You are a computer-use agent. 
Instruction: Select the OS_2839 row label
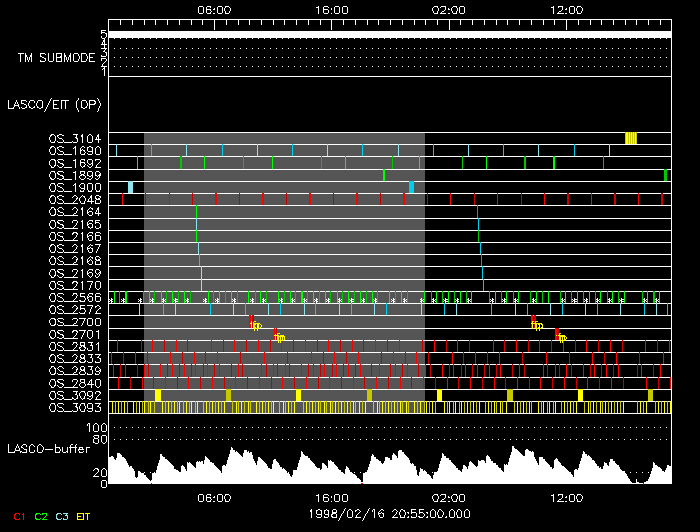click(75, 370)
